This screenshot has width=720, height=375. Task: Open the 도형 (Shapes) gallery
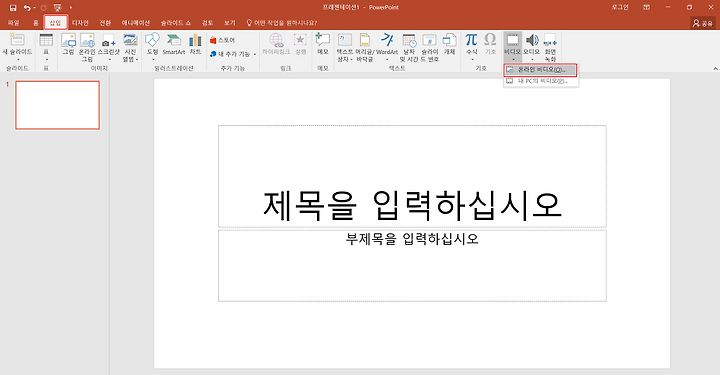point(152,47)
